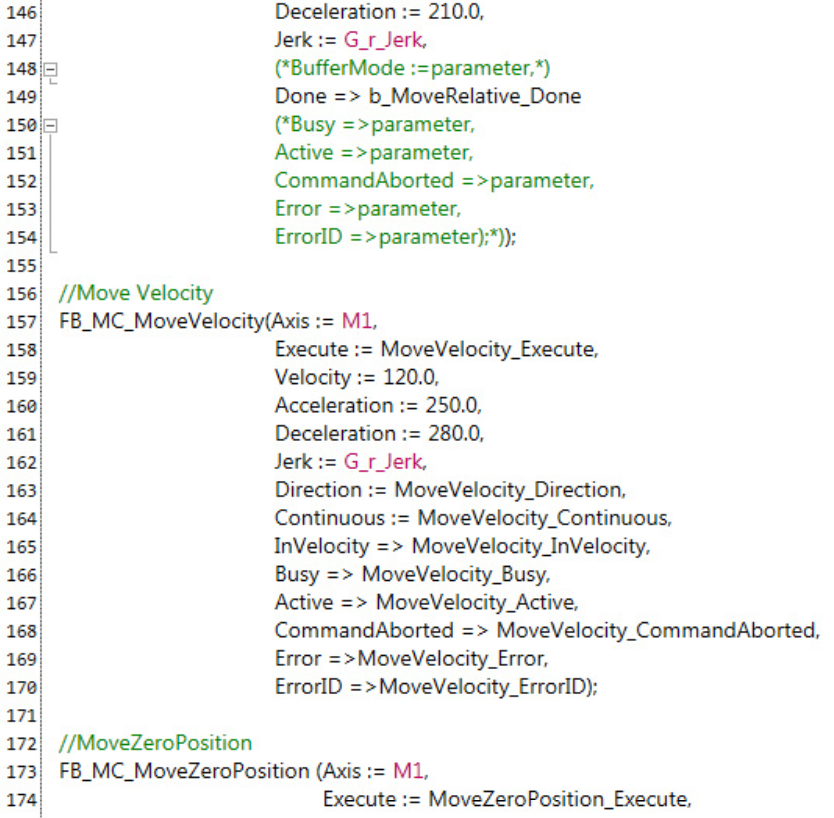Click the commented BufferMode parameter line
Image resolution: width=834 pixels, height=818 pixels.
point(412,68)
